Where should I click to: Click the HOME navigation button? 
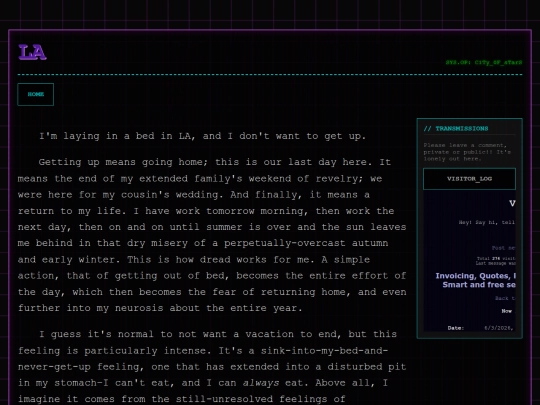coord(35,94)
